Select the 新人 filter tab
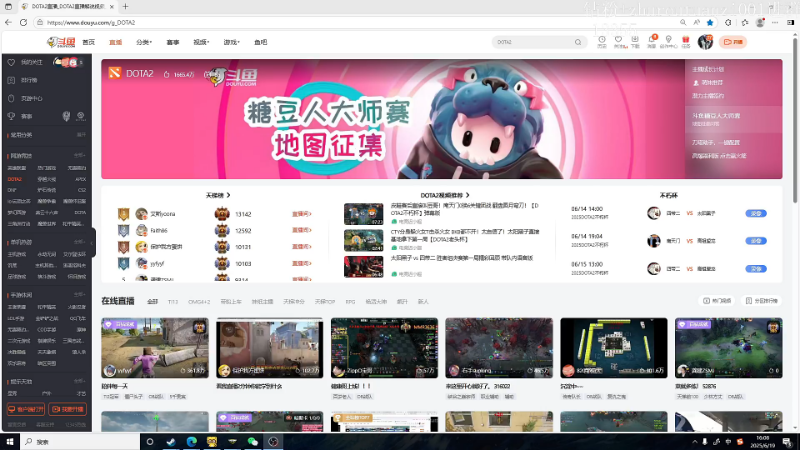The width and height of the screenshot is (800, 450). [423, 302]
